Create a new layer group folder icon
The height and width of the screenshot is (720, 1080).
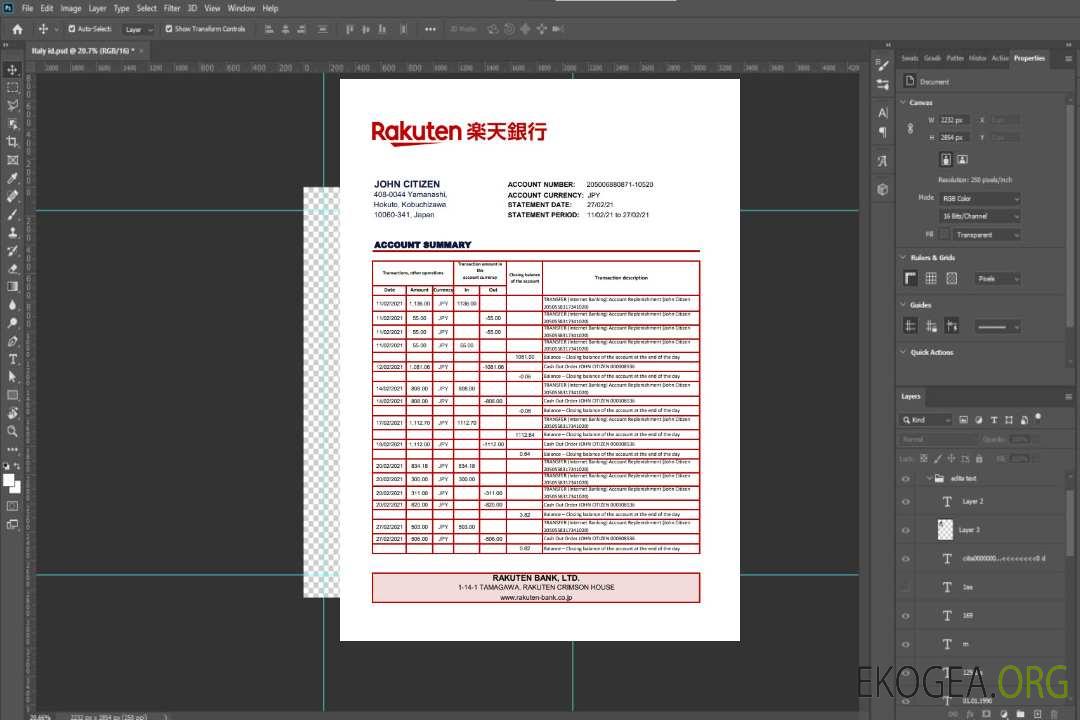[1020, 714]
